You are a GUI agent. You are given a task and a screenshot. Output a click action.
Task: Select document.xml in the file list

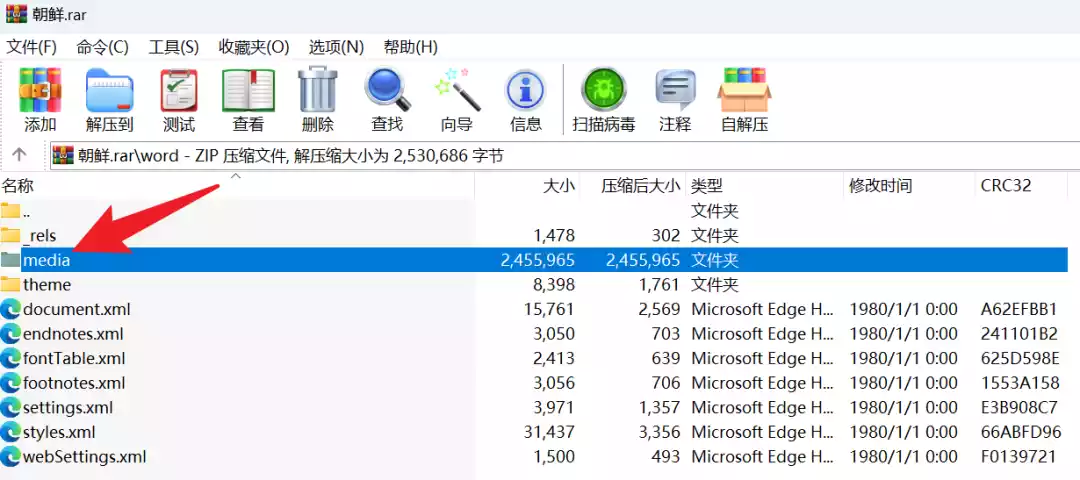(76, 309)
